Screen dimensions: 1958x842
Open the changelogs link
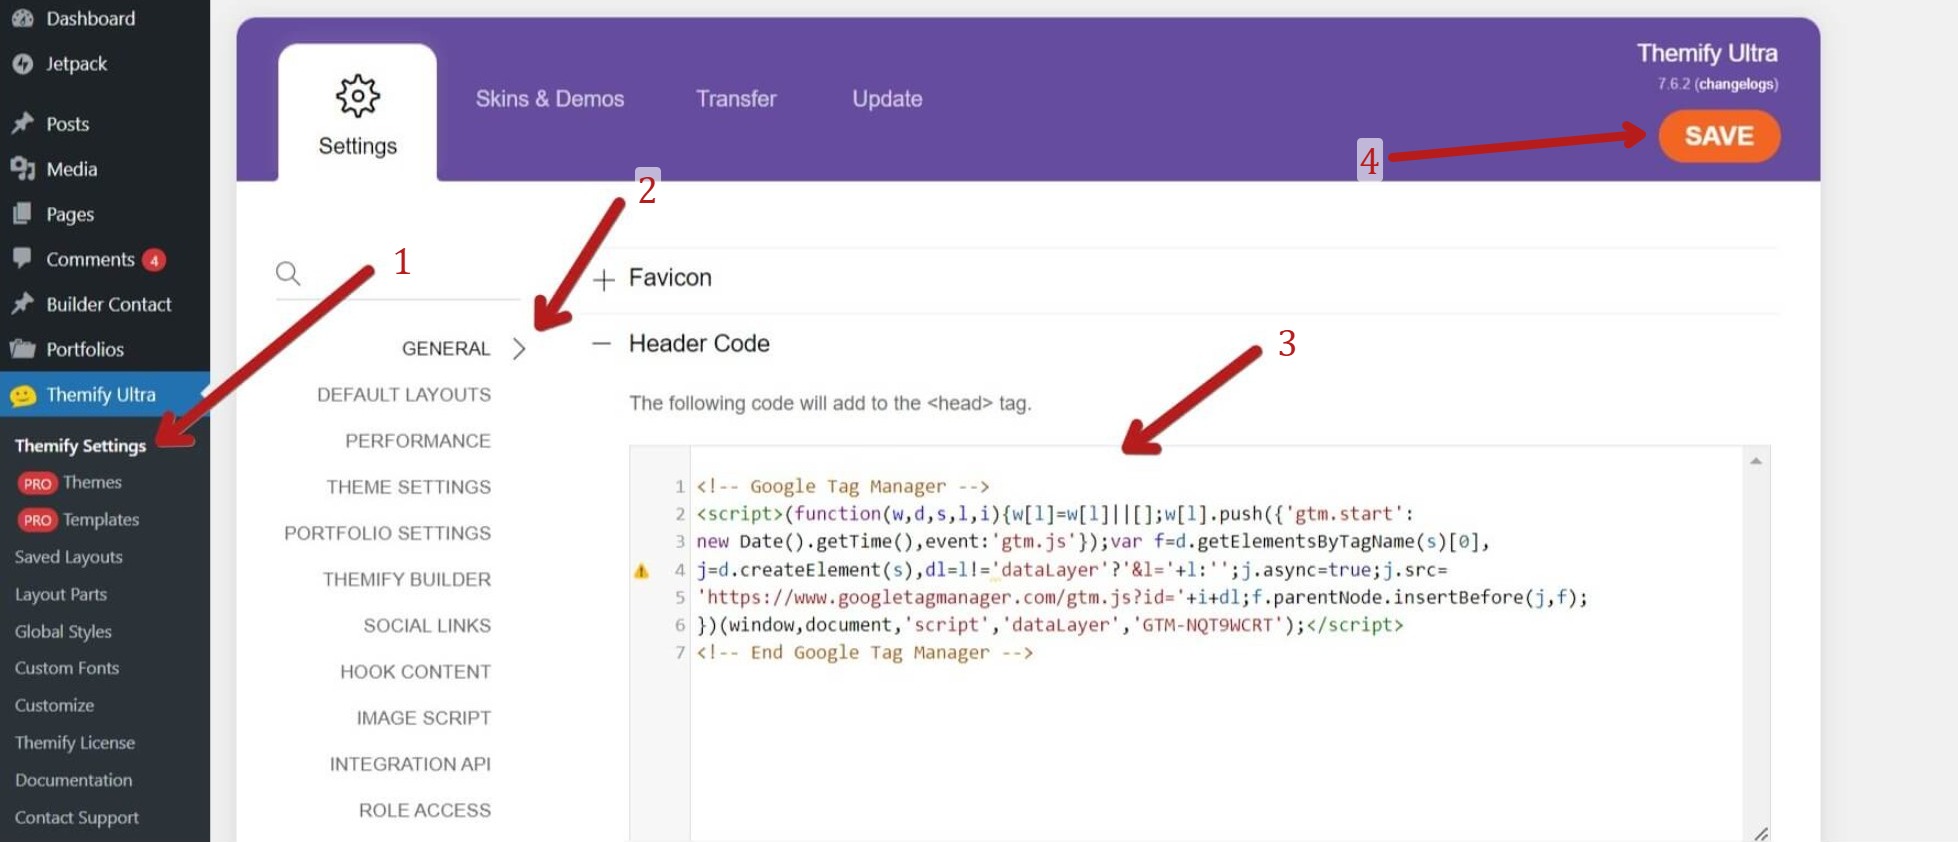click(x=1736, y=84)
